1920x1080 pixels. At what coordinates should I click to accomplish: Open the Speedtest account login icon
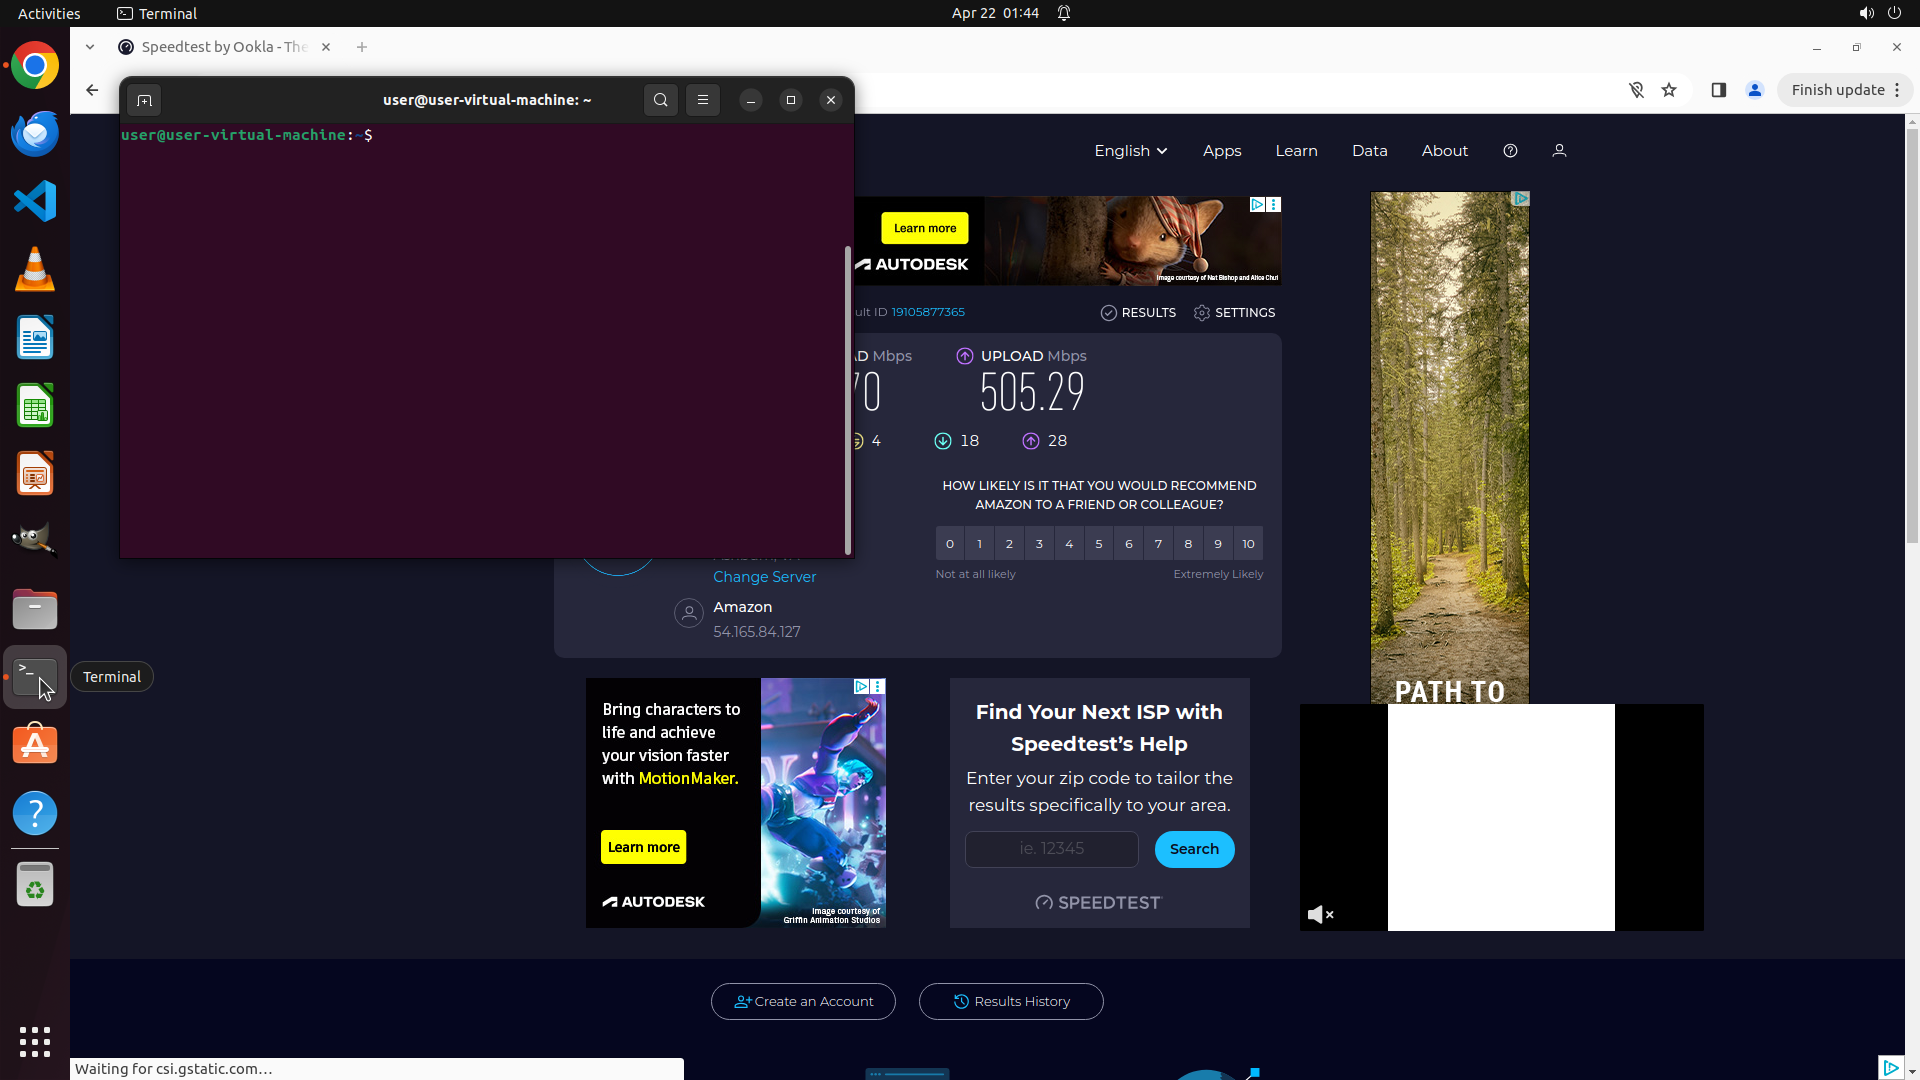tap(1559, 151)
